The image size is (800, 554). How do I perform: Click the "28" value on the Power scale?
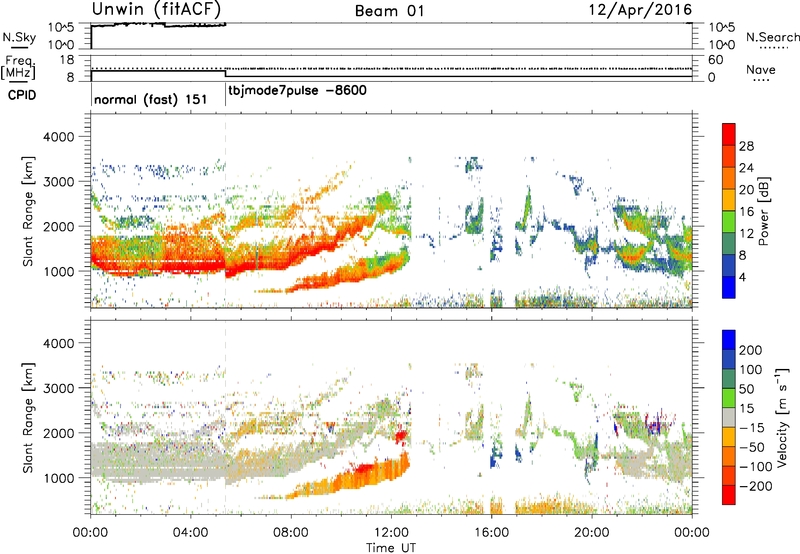(x=746, y=146)
